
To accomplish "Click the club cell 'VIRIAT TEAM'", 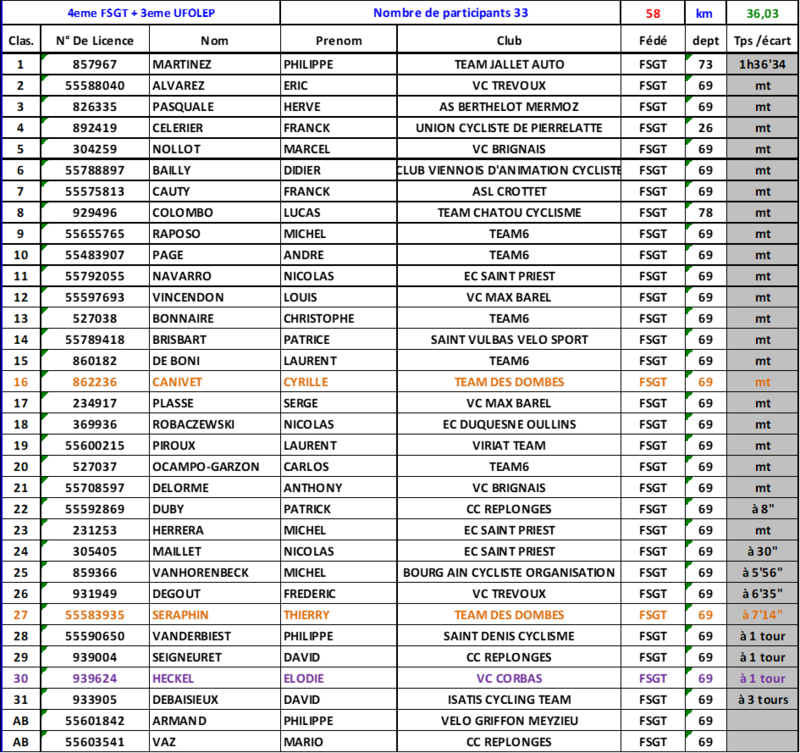I will tap(509, 445).
